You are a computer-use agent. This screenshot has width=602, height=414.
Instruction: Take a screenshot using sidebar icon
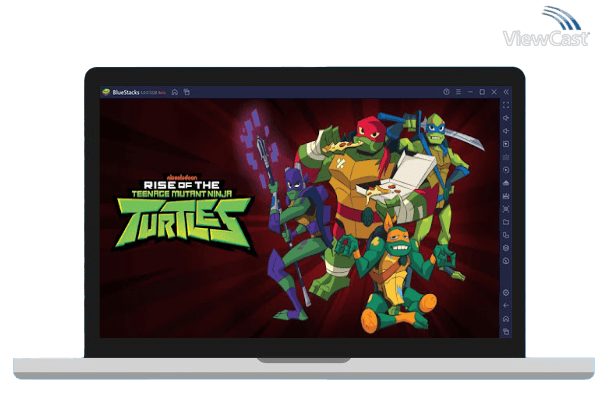506,209
